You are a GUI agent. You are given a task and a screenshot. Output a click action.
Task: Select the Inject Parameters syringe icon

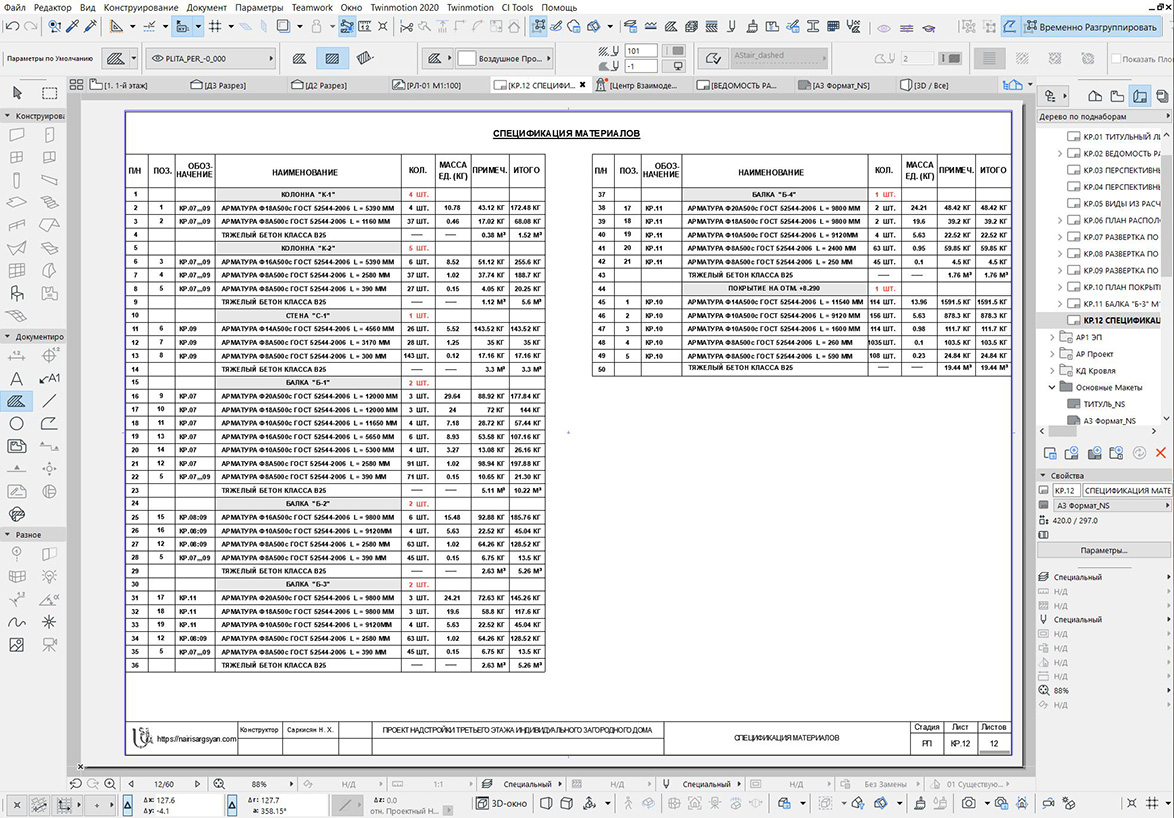pyautogui.click(x=91, y=27)
